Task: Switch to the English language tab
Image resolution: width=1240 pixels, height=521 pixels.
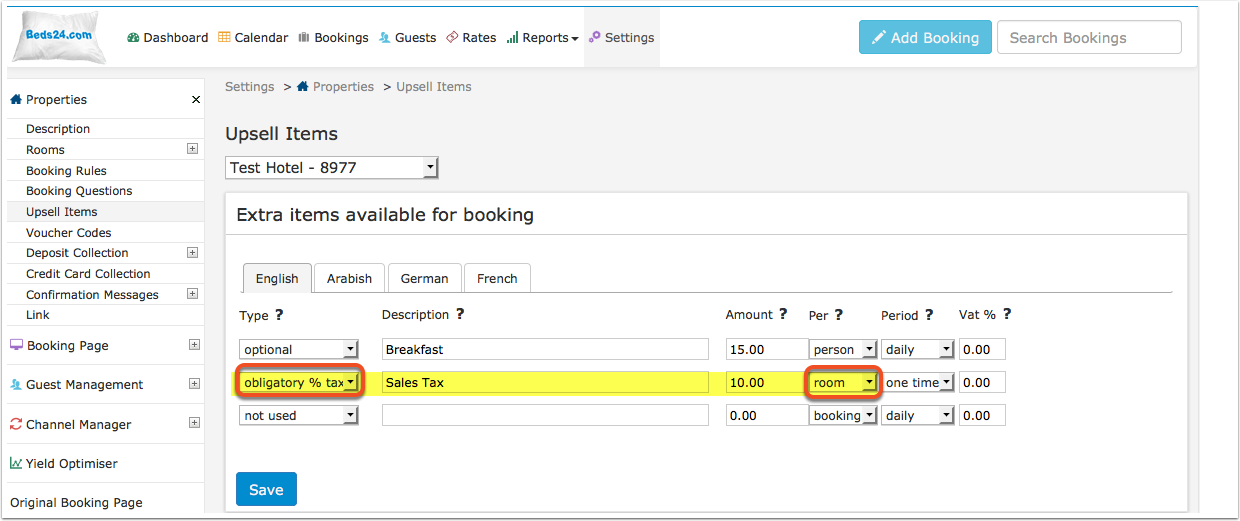Action: tap(277, 278)
